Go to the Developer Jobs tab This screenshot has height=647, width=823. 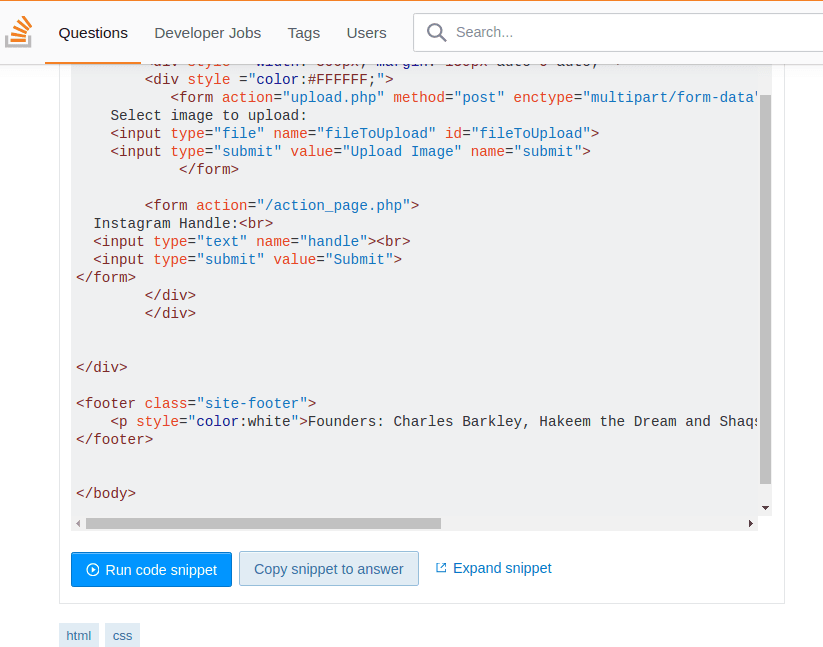tap(207, 33)
